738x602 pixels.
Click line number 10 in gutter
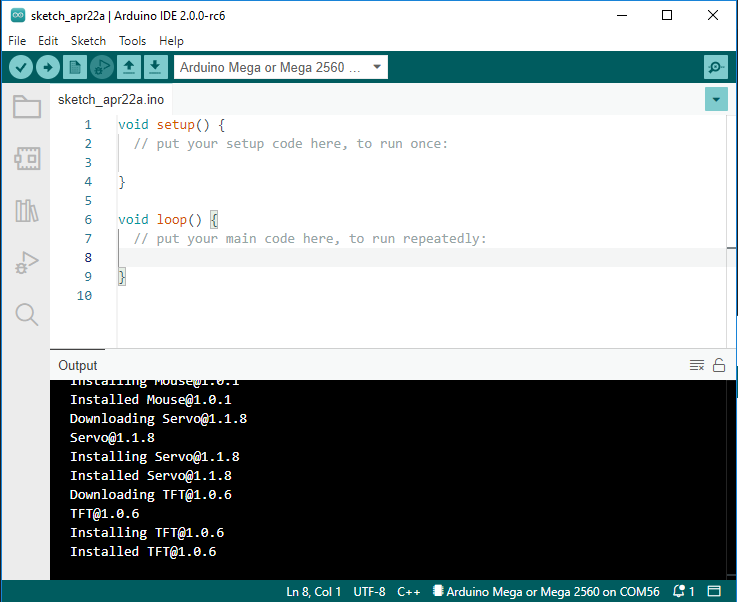pos(85,296)
